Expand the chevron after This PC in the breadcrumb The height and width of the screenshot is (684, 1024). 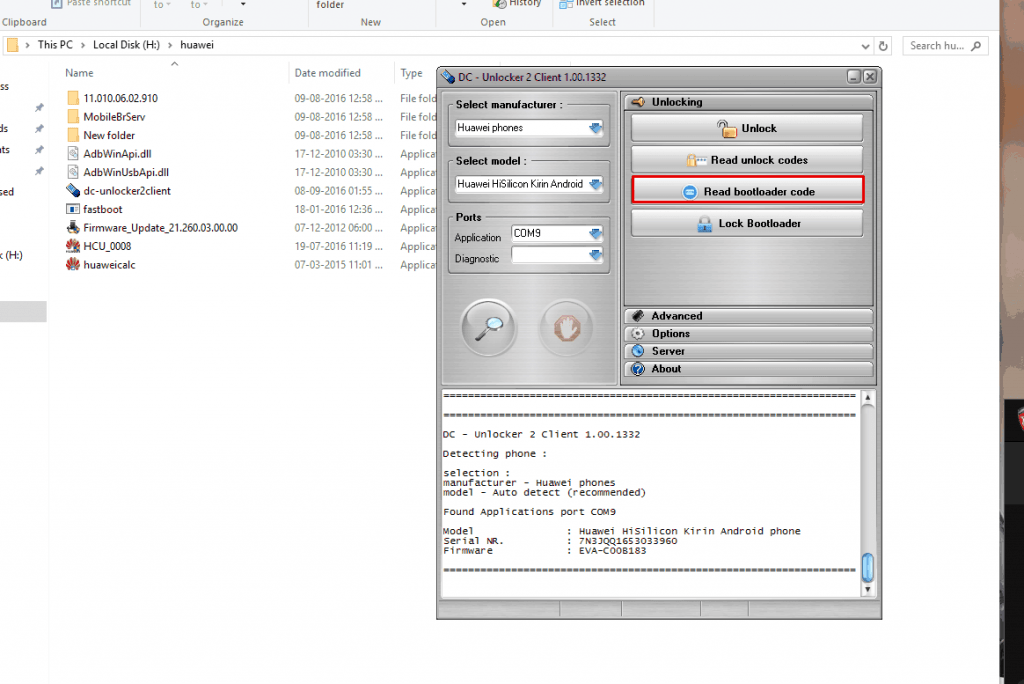(x=83, y=45)
